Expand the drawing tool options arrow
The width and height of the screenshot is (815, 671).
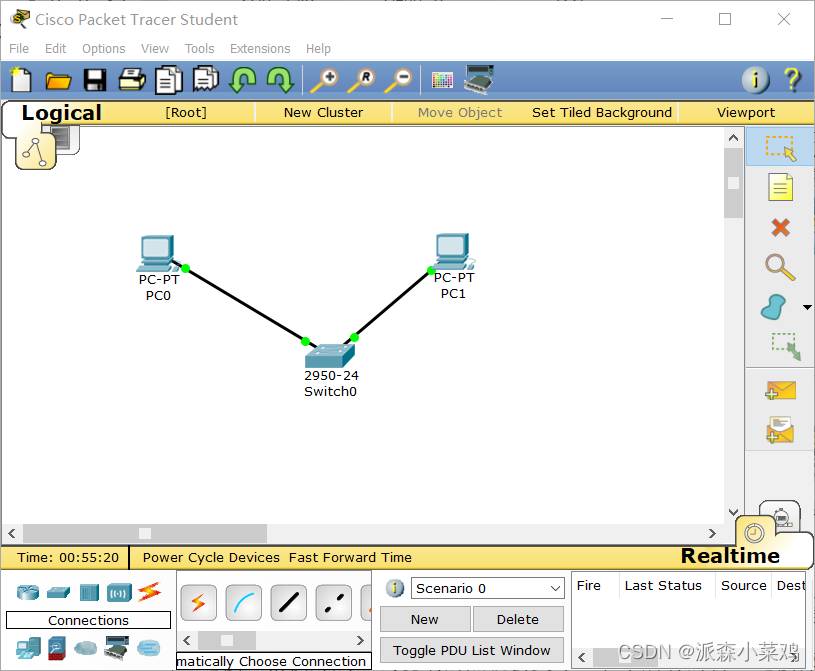807,307
